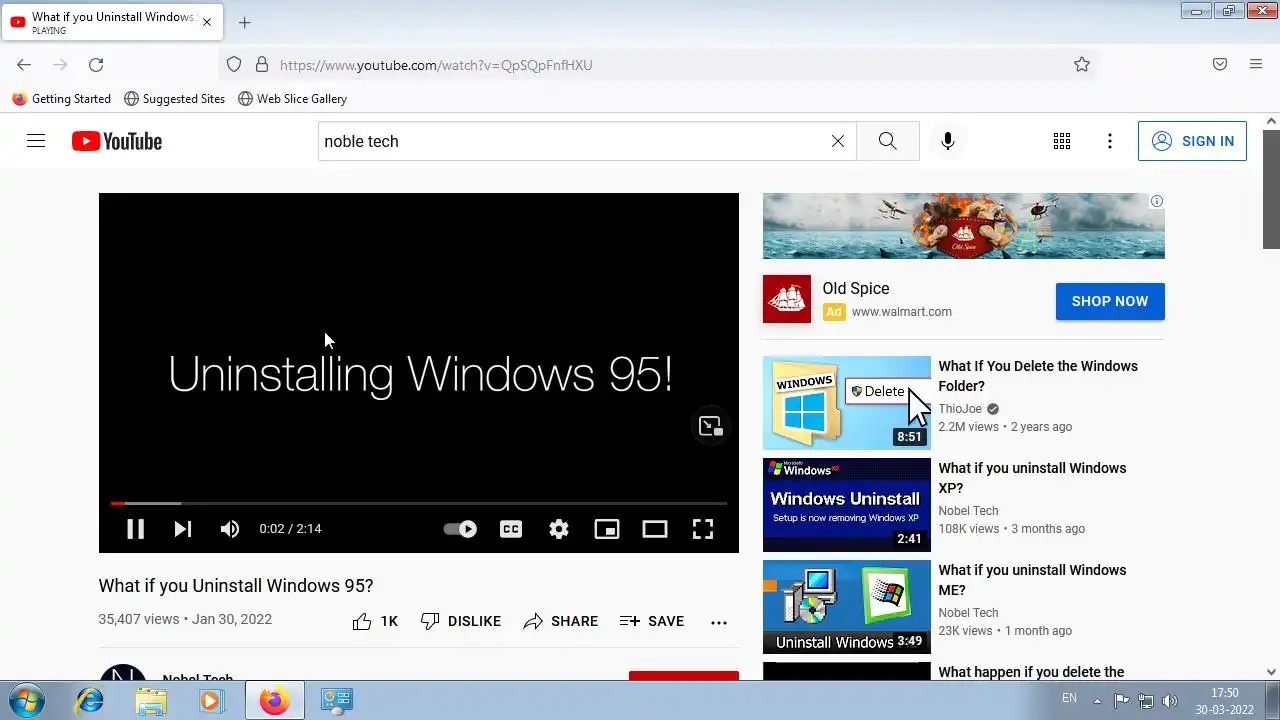Open YouTube settings three-dot menu
Image resolution: width=1280 pixels, height=720 pixels.
[1110, 141]
